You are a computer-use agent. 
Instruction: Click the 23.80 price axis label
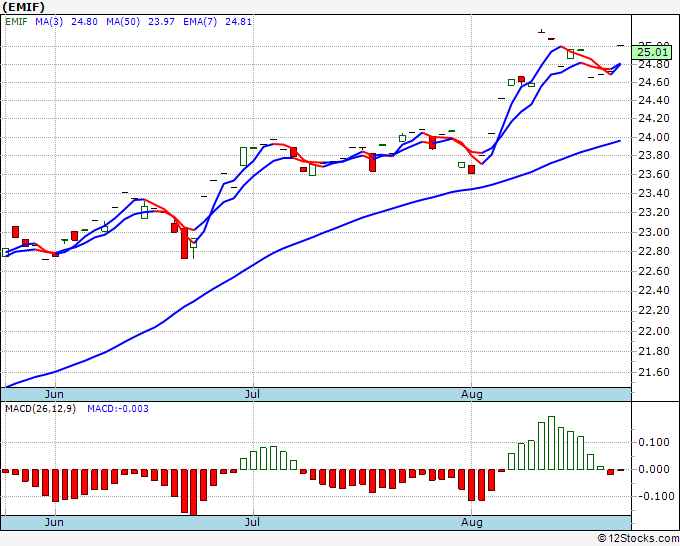(654, 156)
